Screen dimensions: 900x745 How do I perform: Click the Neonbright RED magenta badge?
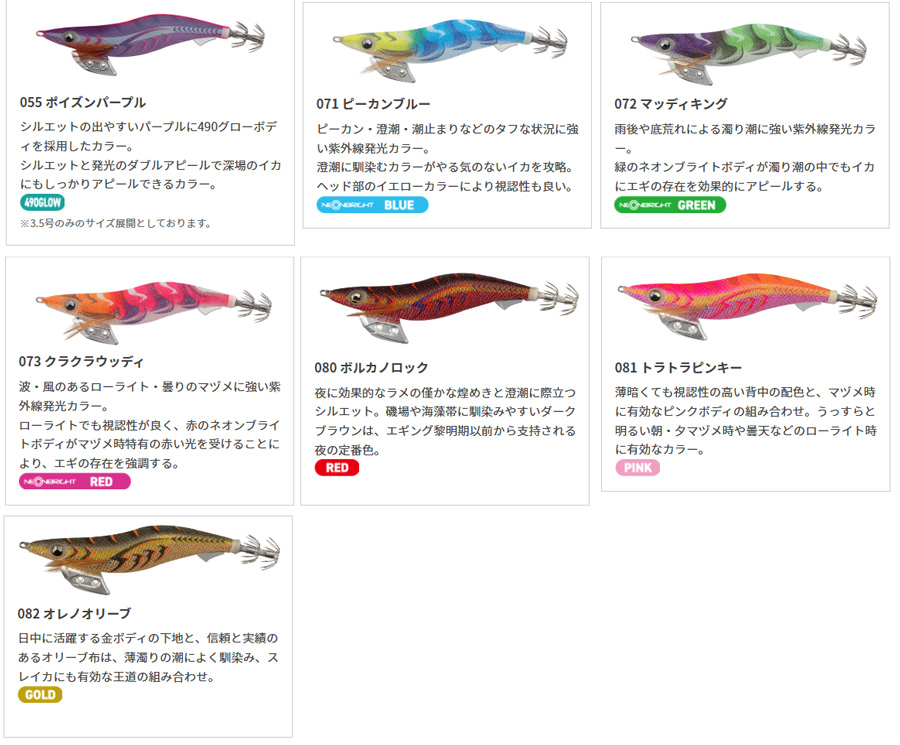pyautogui.click(x=75, y=482)
